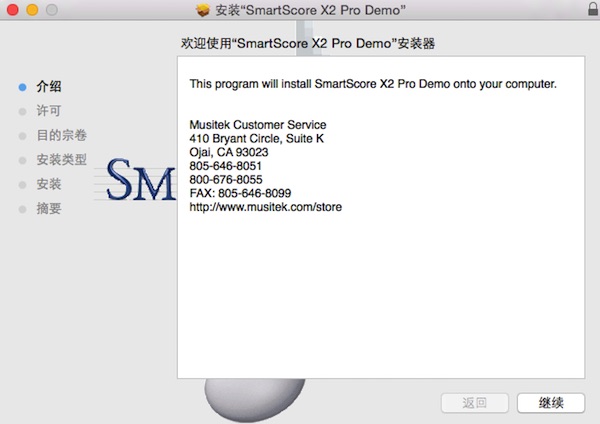The image size is (600, 424).
Task: Click the disabled 返回 (Go Back) button
Action: 474,403
